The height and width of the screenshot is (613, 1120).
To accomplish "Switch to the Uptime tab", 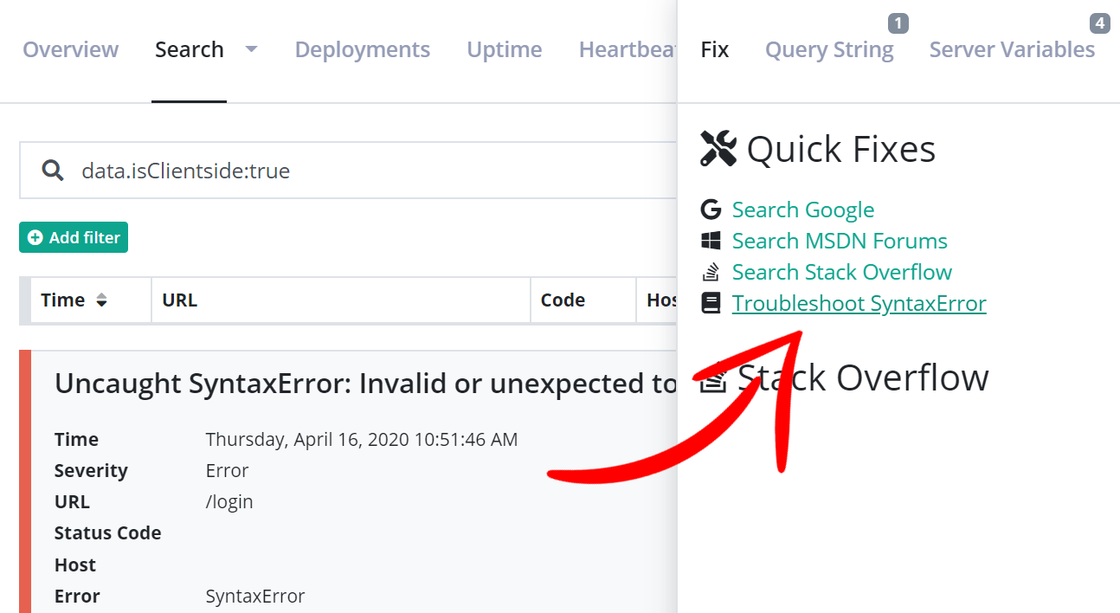I will [504, 49].
